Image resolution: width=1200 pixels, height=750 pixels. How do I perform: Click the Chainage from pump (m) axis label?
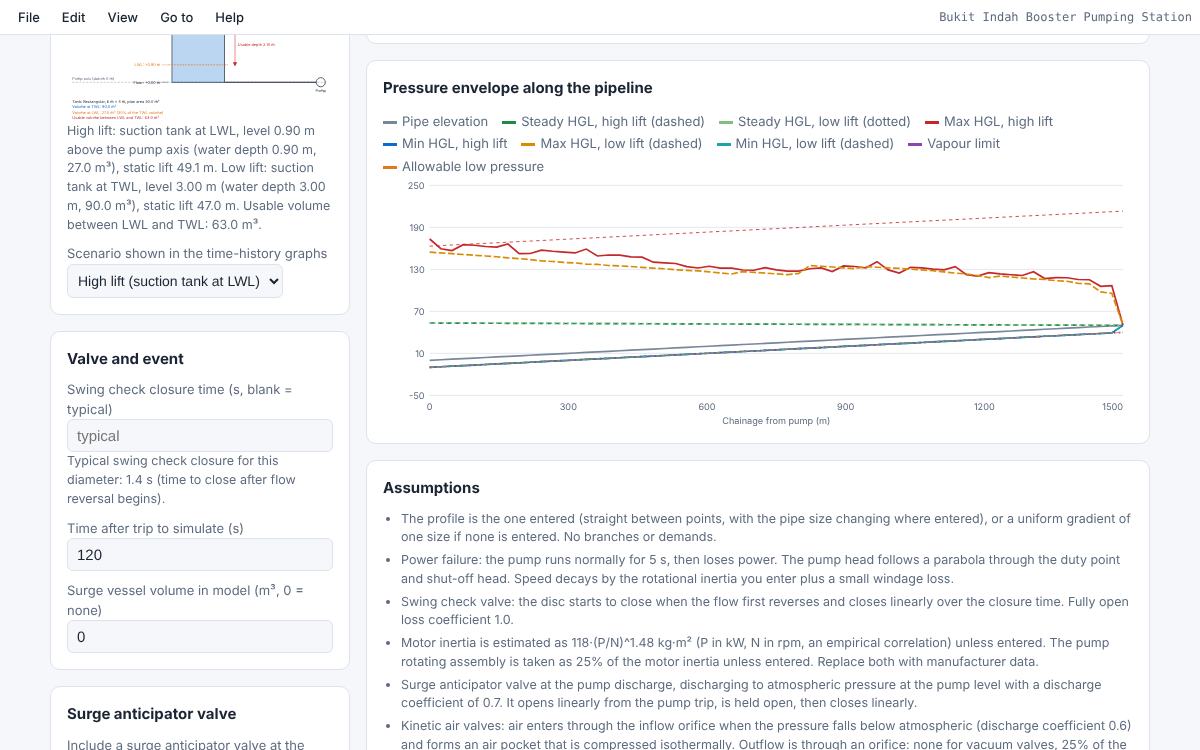coord(776,421)
